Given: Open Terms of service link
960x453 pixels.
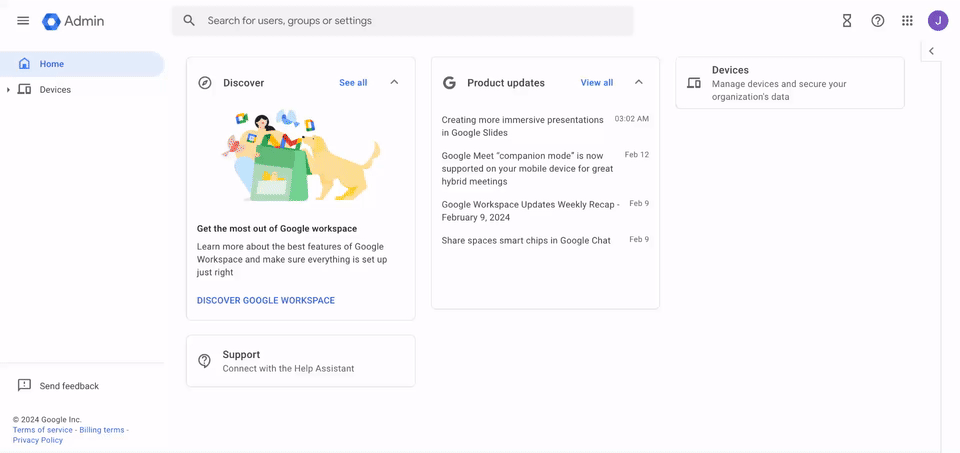Looking at the screenshot, I should (42, 430).
